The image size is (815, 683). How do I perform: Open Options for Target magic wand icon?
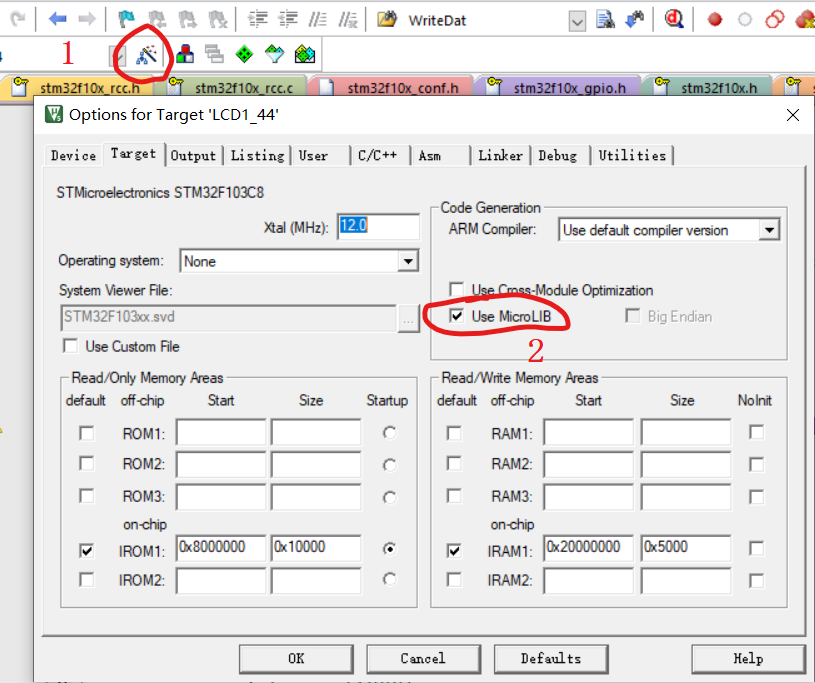tap(147, 55)
